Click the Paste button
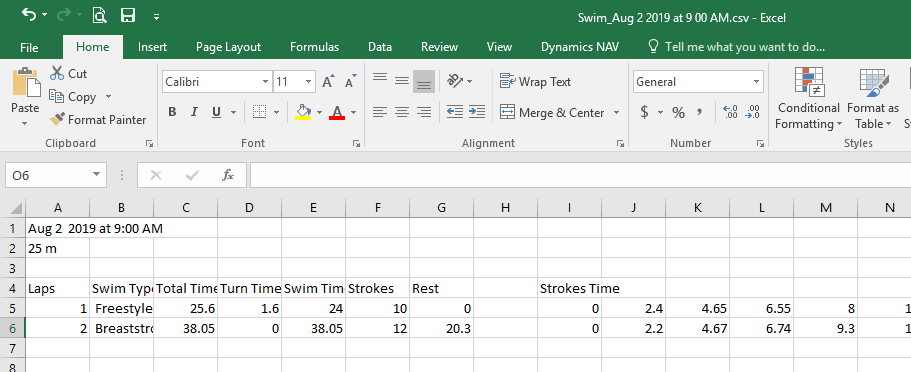The image size is (911, 372). click(x=26, y=97)
